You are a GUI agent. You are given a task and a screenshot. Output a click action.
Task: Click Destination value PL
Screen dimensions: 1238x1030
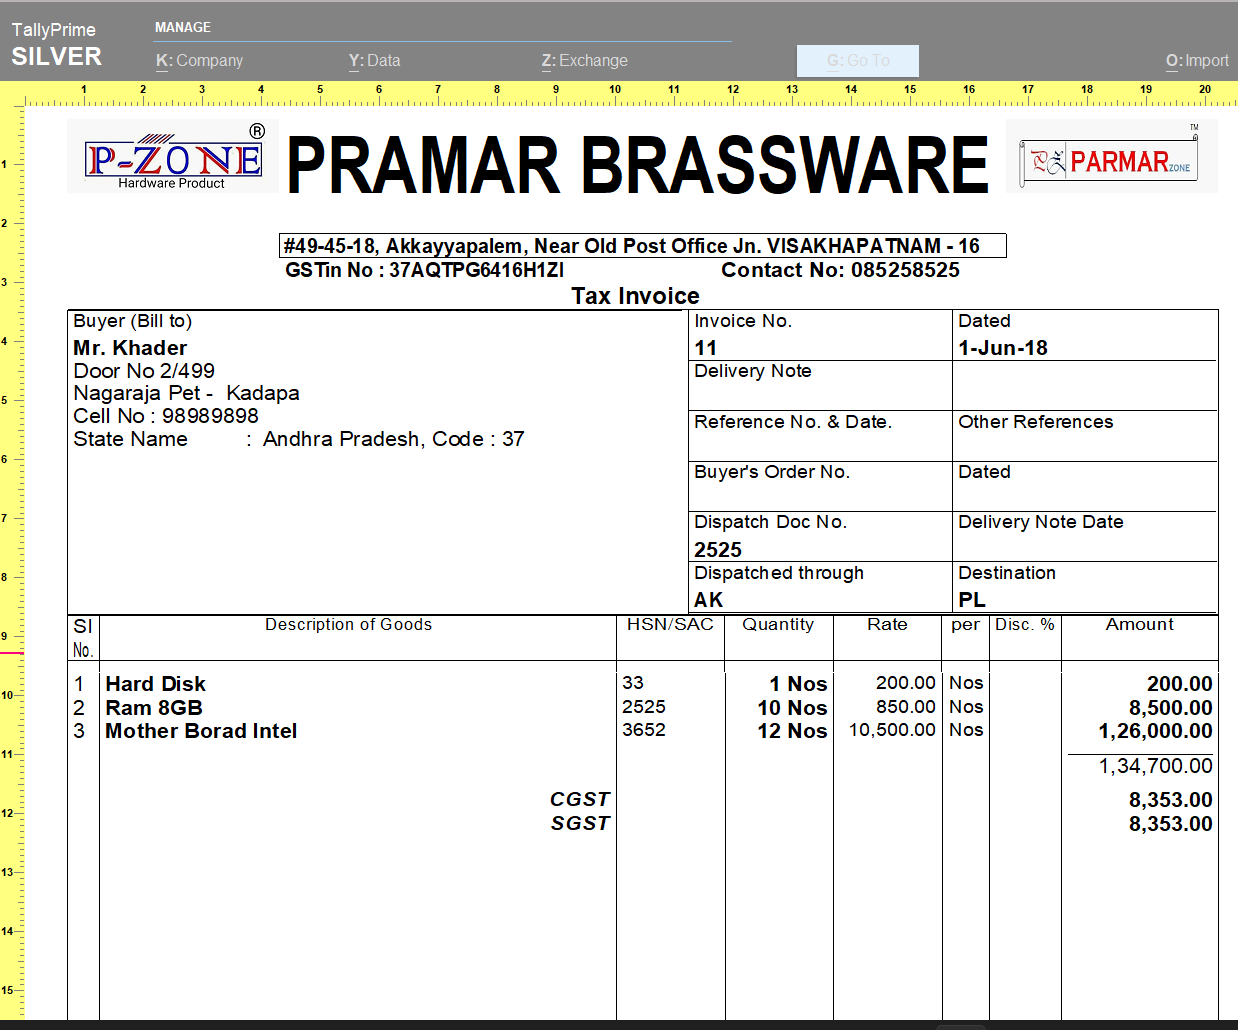972,600
